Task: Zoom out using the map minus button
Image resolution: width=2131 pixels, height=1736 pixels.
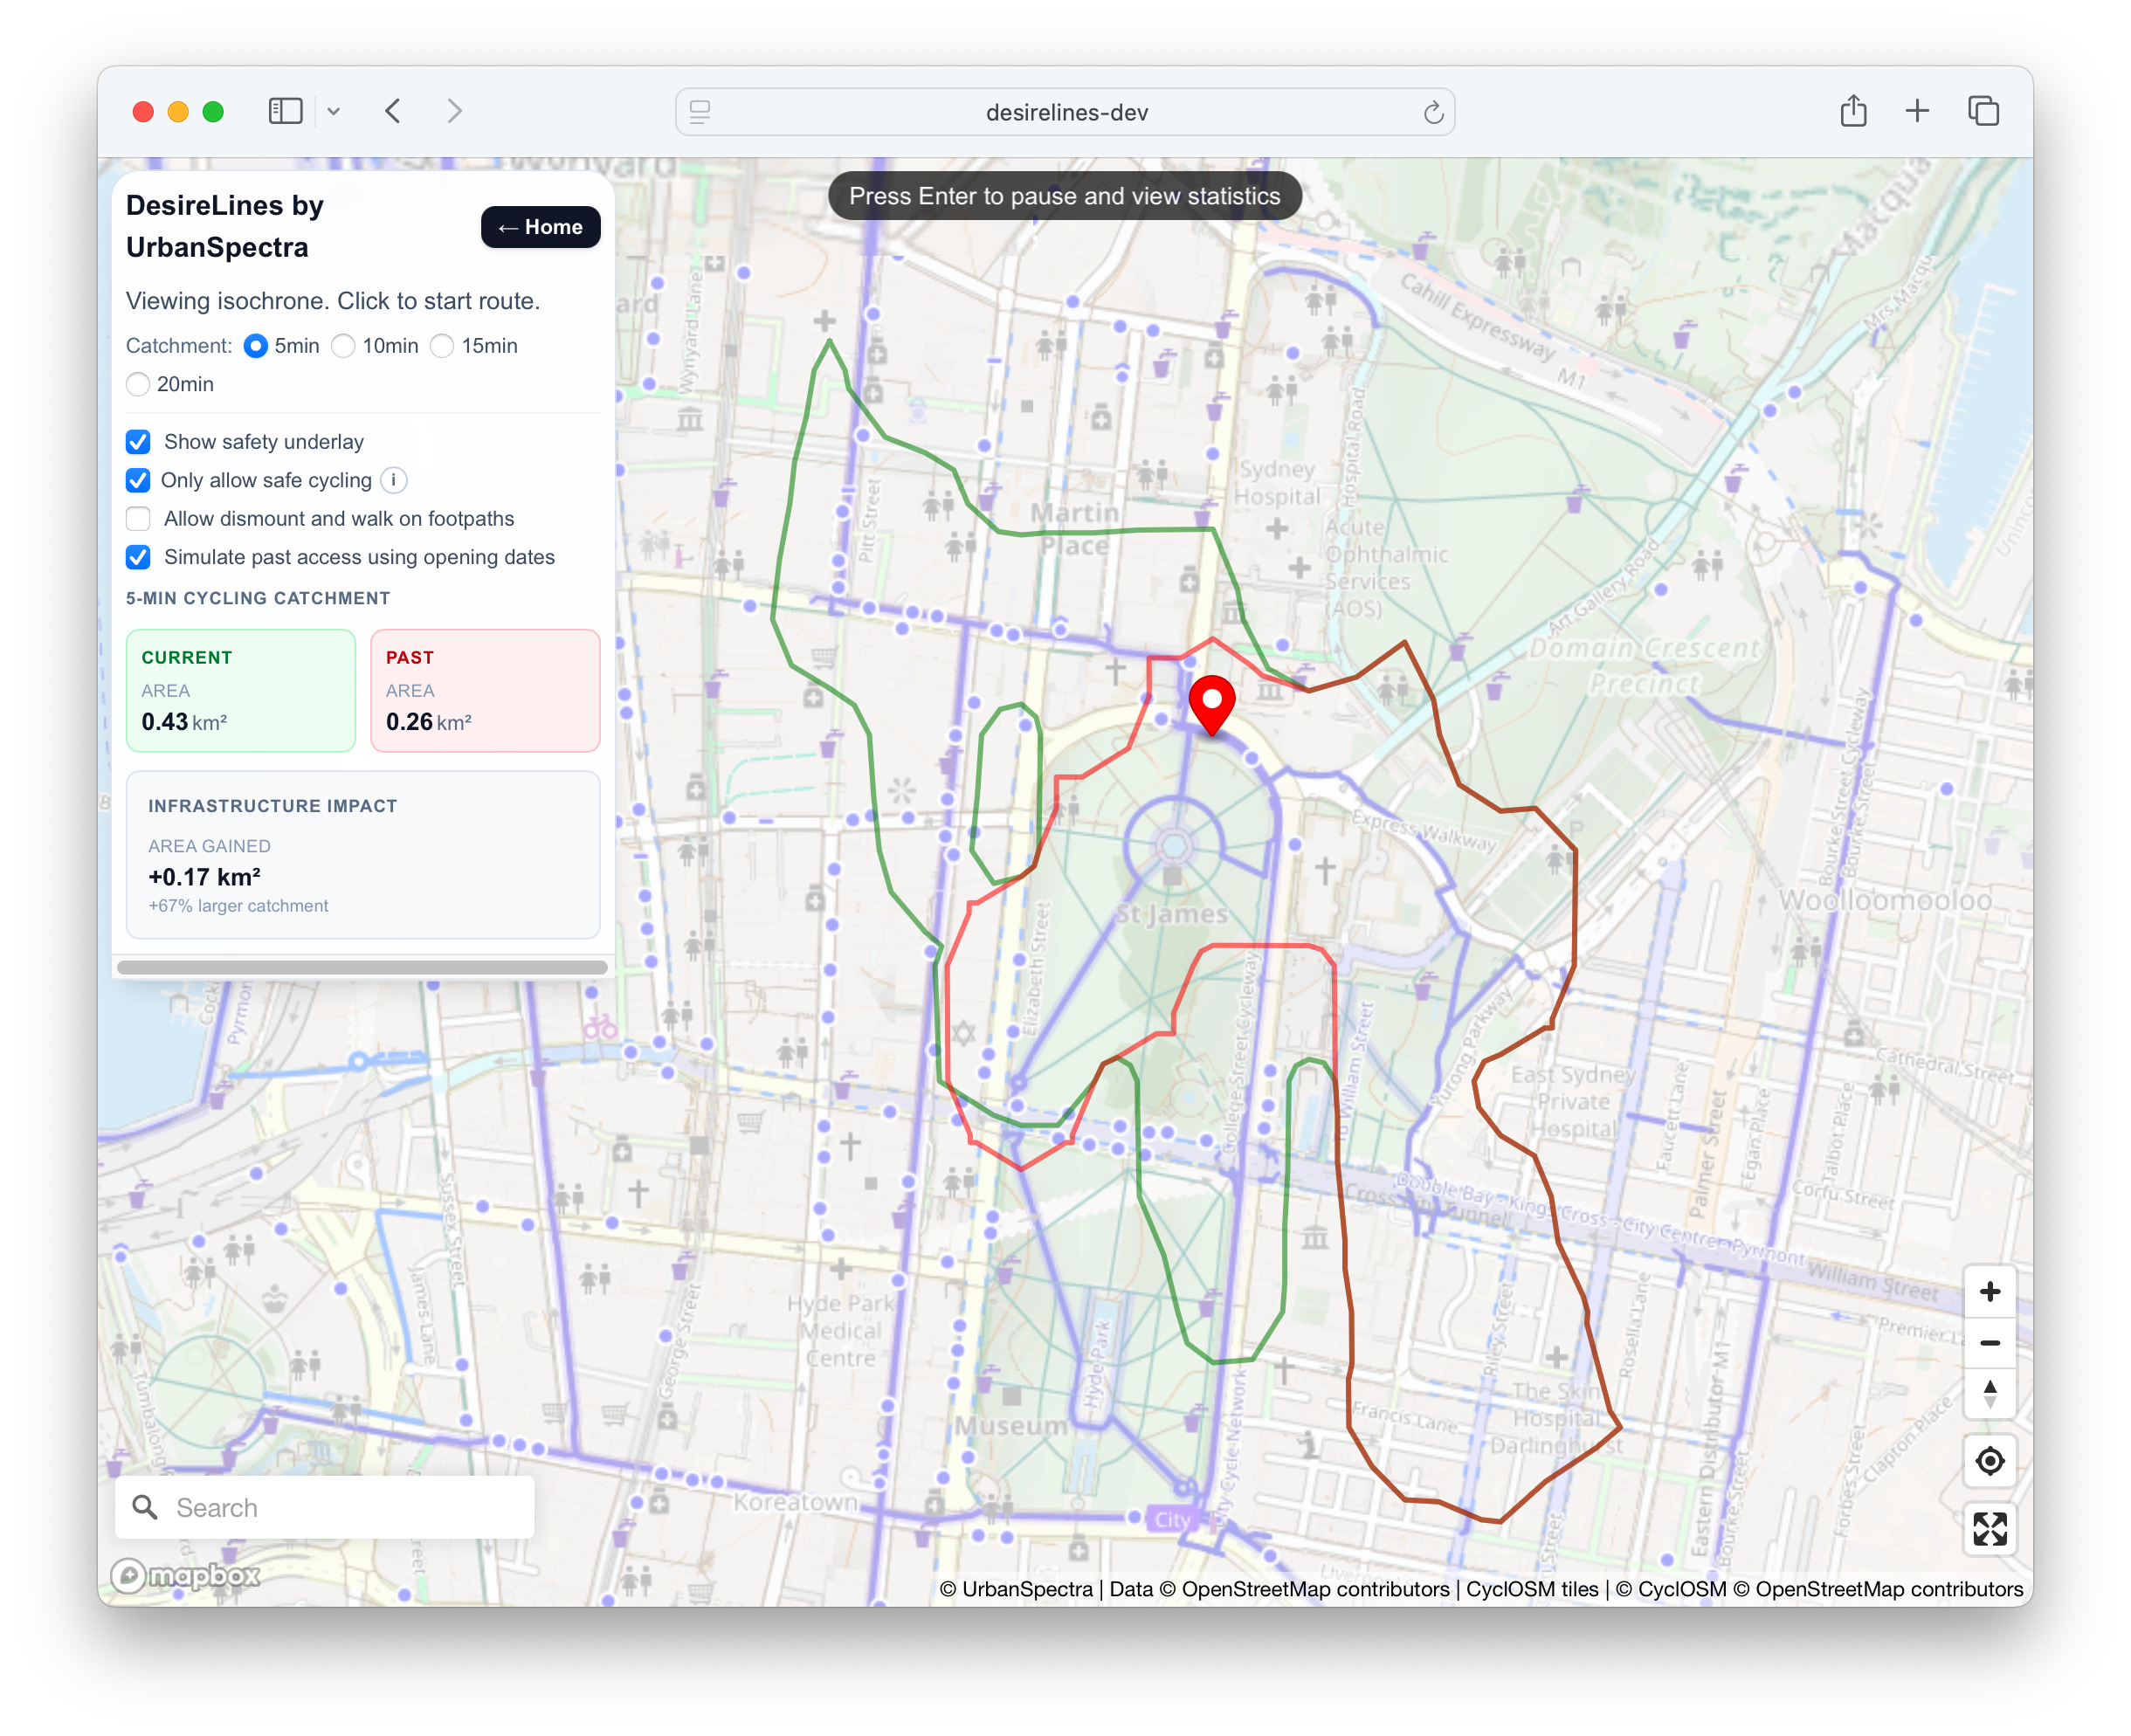Action: click(1989, 1342)
